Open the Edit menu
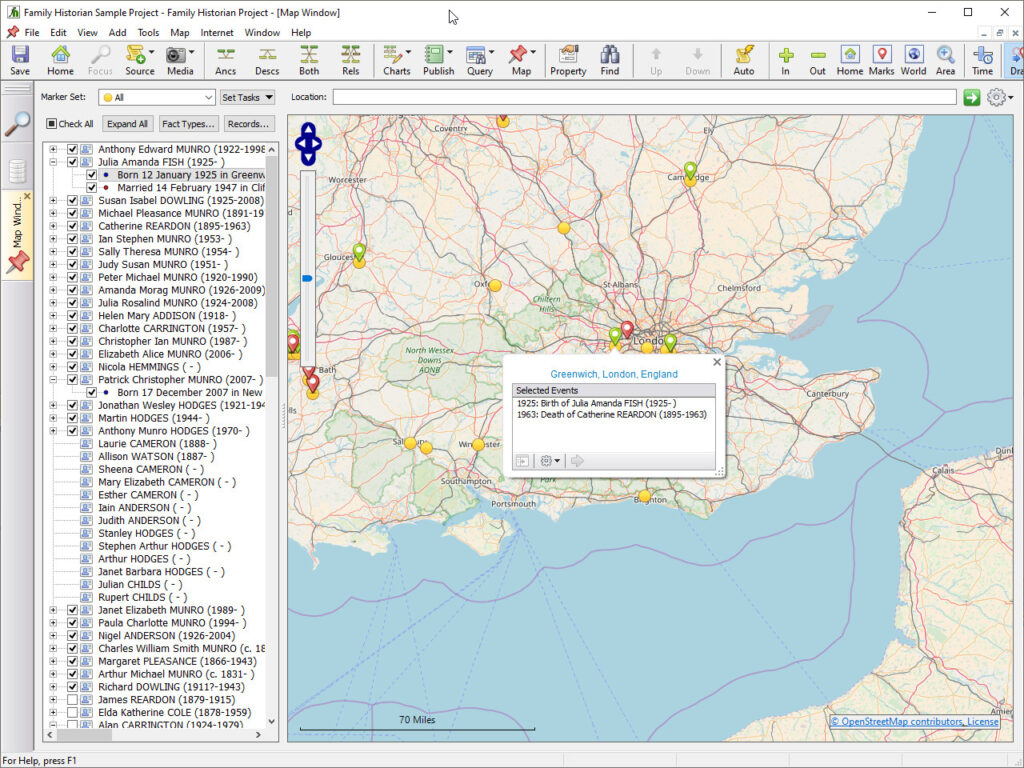1024x768 pixels. coord(58,33)
